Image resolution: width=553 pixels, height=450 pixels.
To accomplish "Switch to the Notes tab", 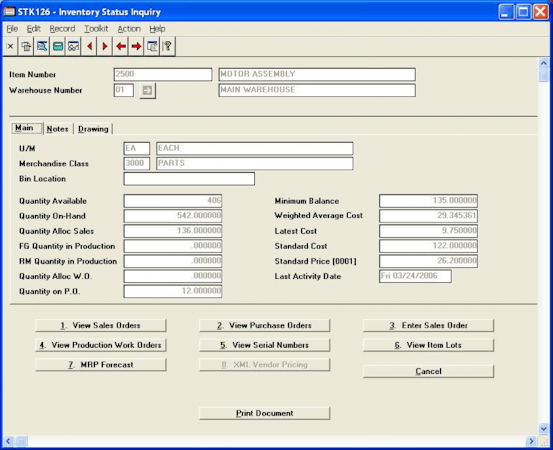I will (x=57, y=129).
